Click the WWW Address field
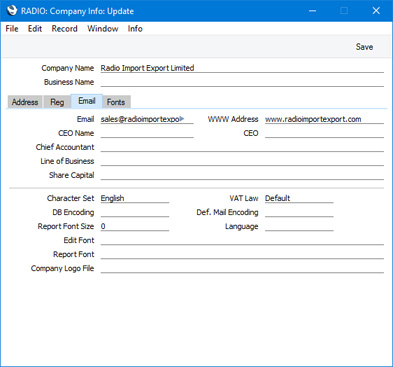393x367 pixels. pyautogui.click(x=324, y=119)
